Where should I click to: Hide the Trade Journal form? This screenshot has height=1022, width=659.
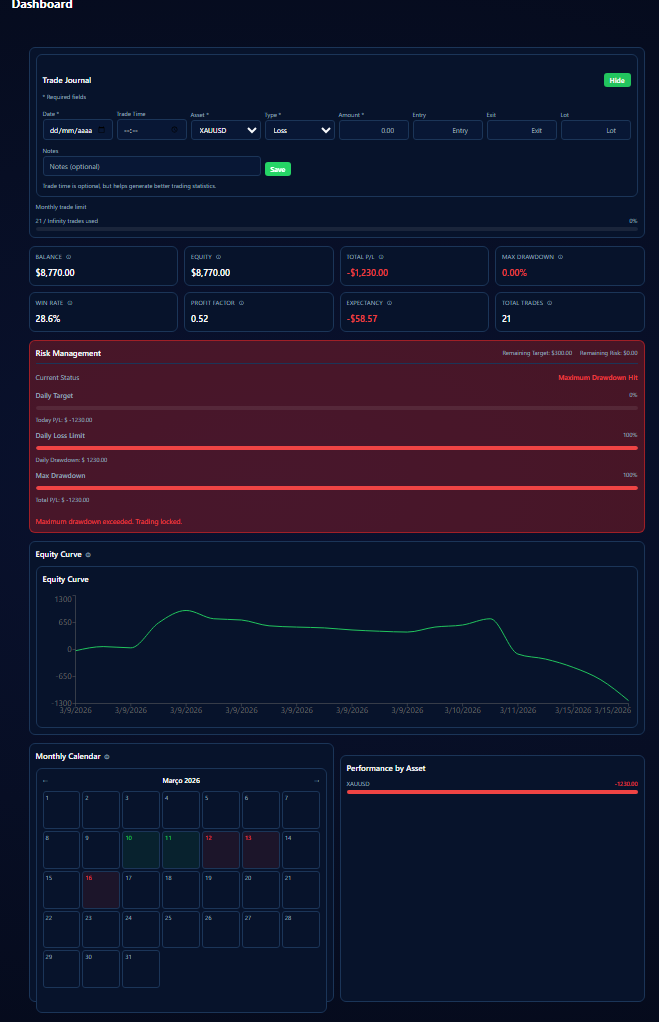click(x=617, y=80)
